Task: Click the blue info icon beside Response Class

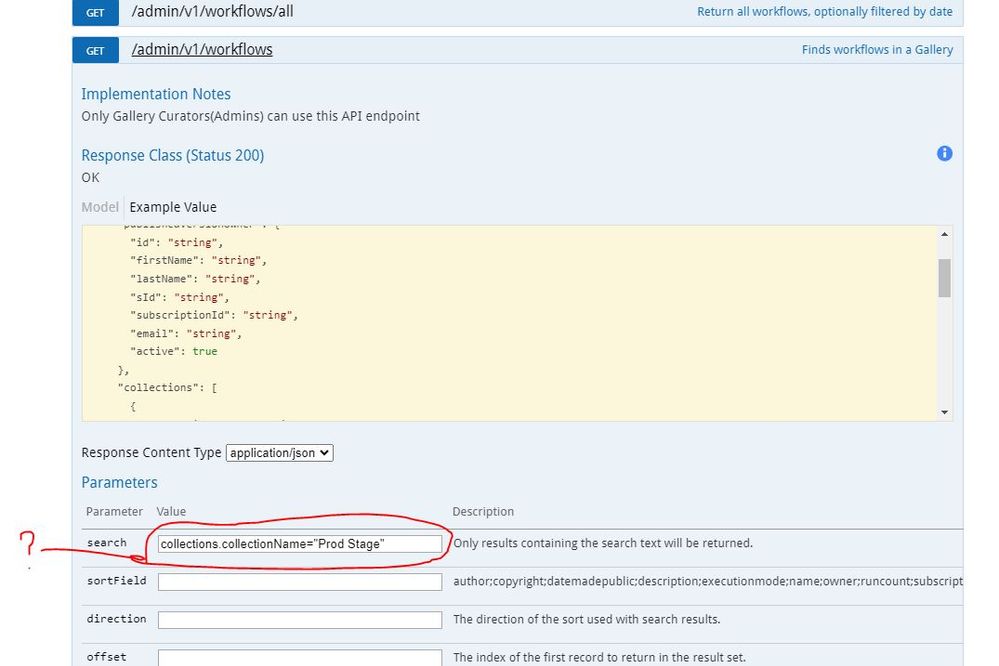Action: (944, 154)
